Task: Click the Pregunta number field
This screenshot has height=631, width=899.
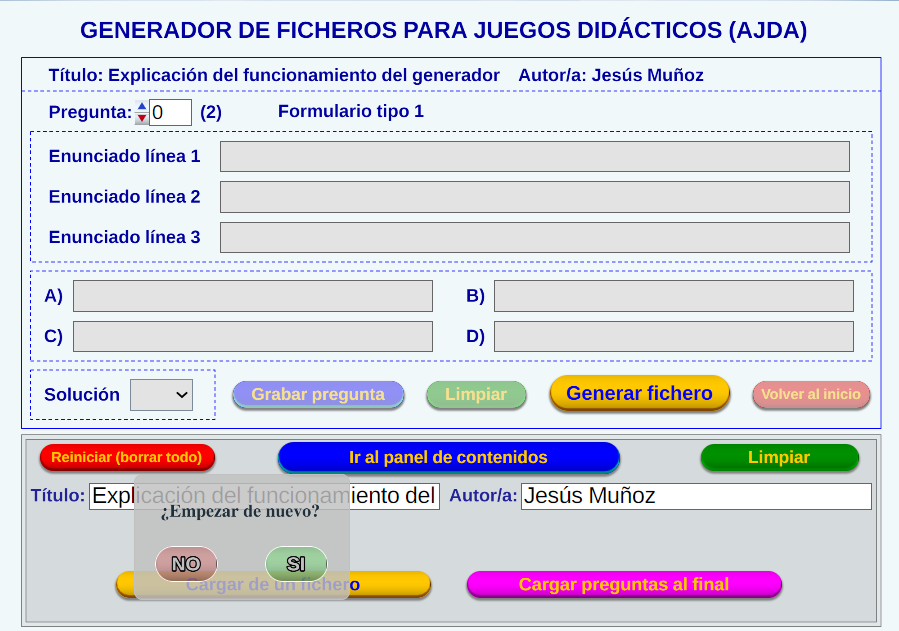Action: coord(171,112)
